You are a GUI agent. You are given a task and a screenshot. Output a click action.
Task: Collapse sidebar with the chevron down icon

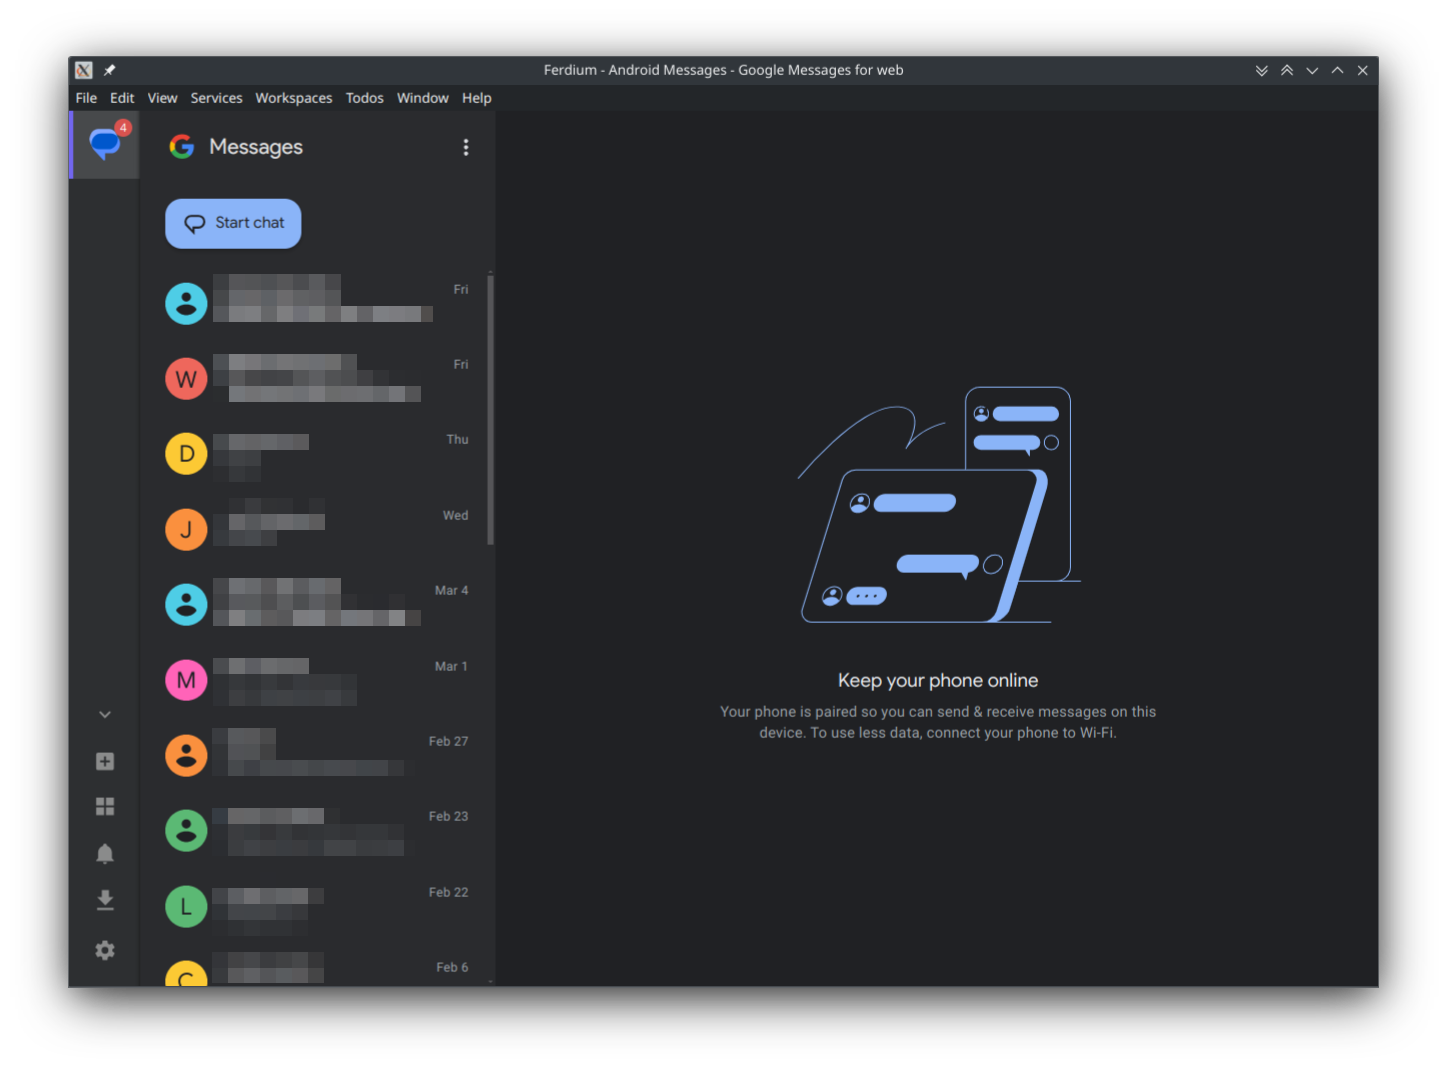105,714
